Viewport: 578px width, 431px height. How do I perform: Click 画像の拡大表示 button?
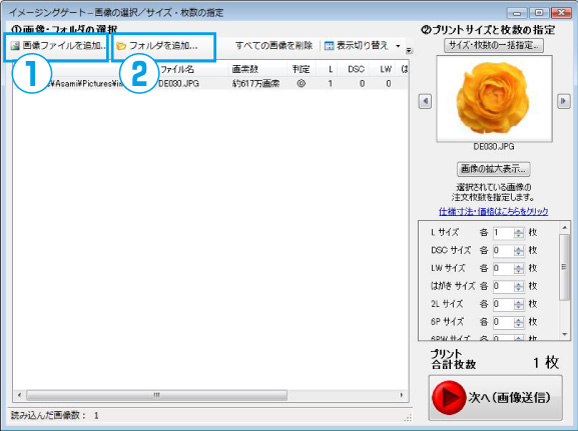pyautogui.click(x=494, y=169)
